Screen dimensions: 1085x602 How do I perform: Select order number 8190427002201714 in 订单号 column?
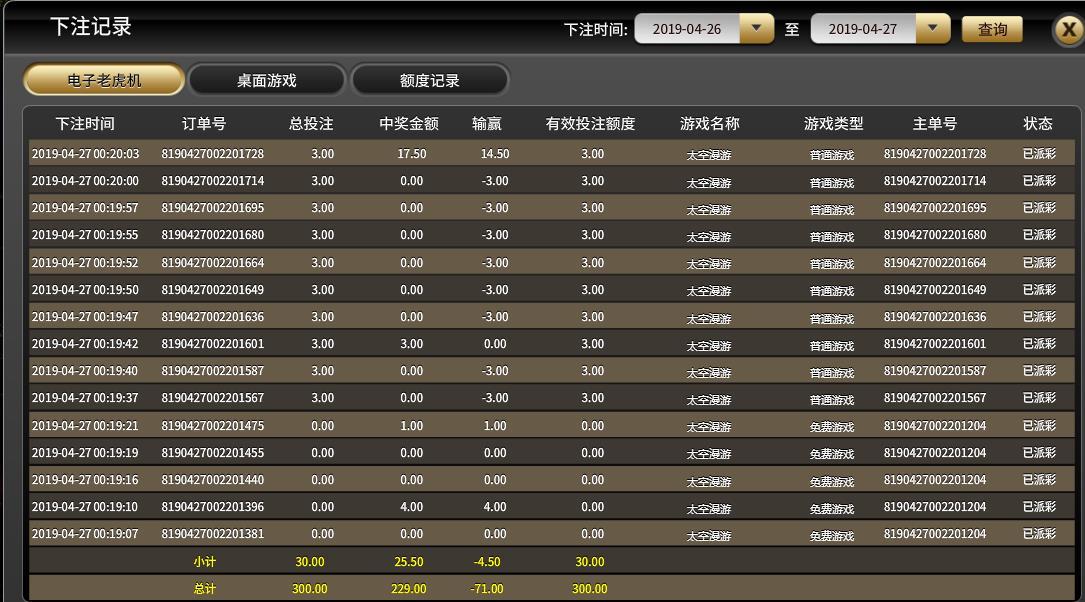click(x=212, y=181)
